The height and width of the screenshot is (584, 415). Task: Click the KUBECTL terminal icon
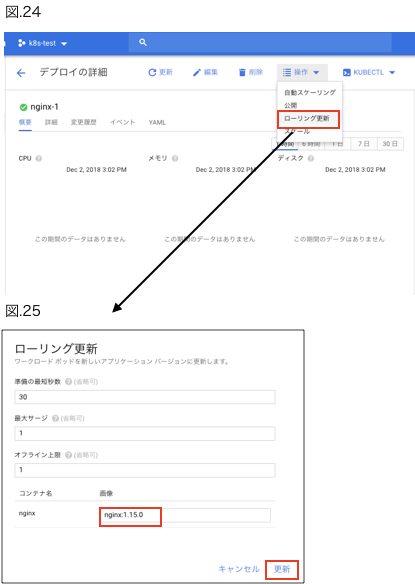[346, 73]
